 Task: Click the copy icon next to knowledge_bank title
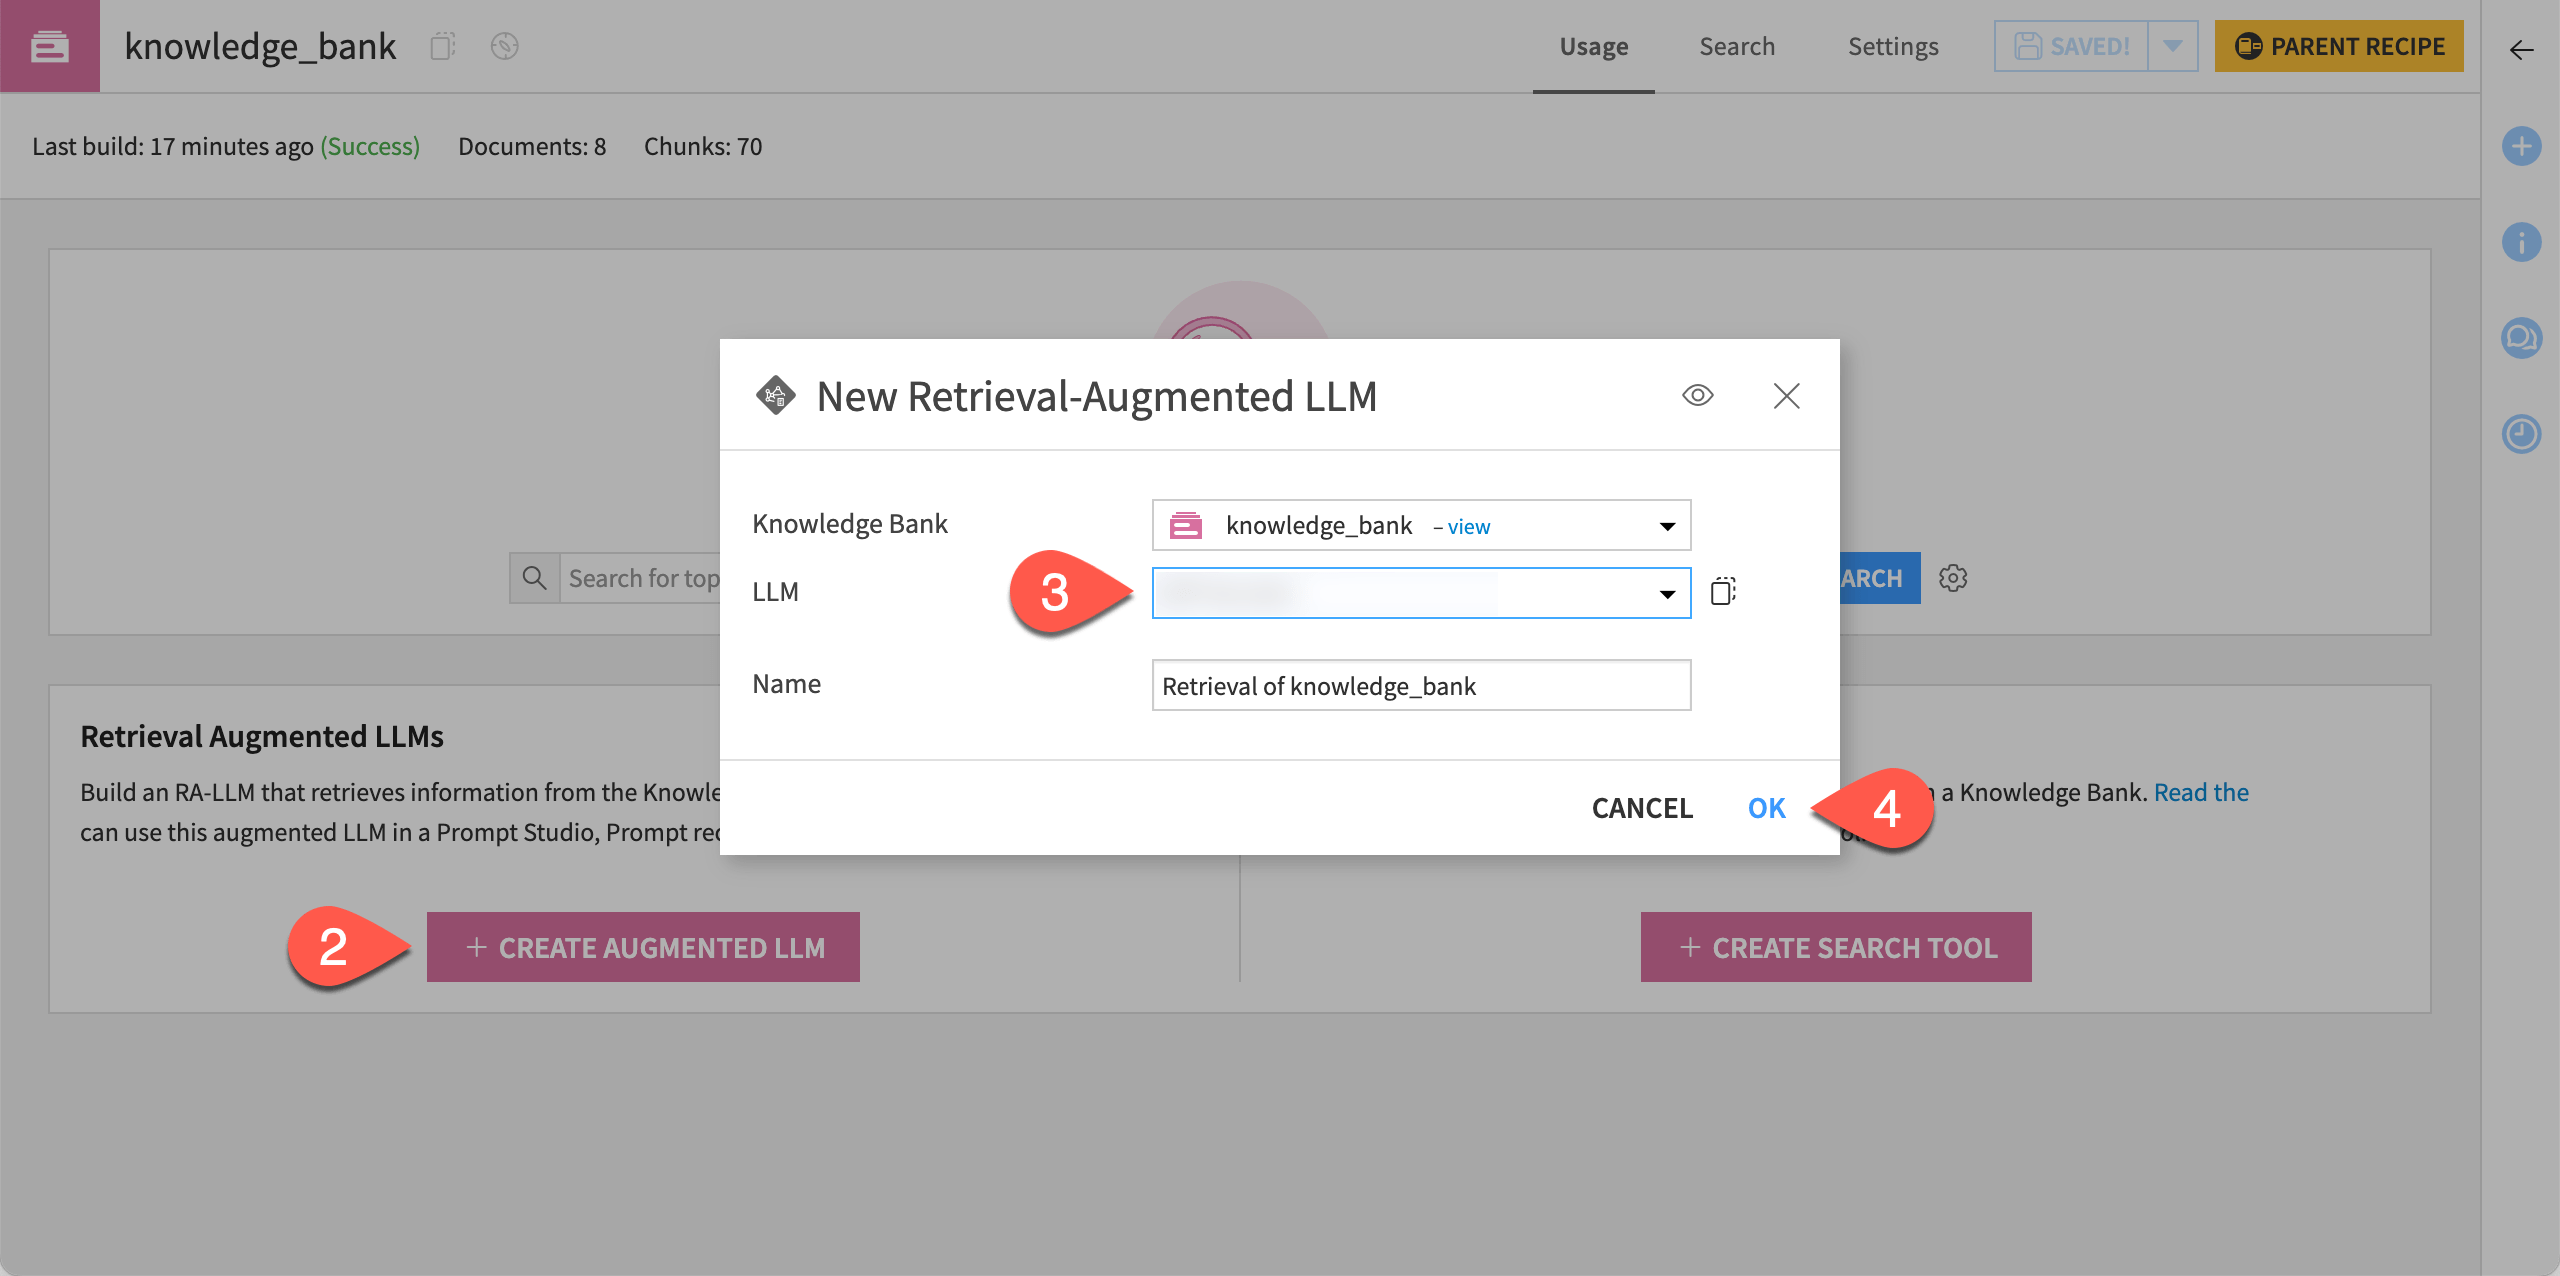442,46
